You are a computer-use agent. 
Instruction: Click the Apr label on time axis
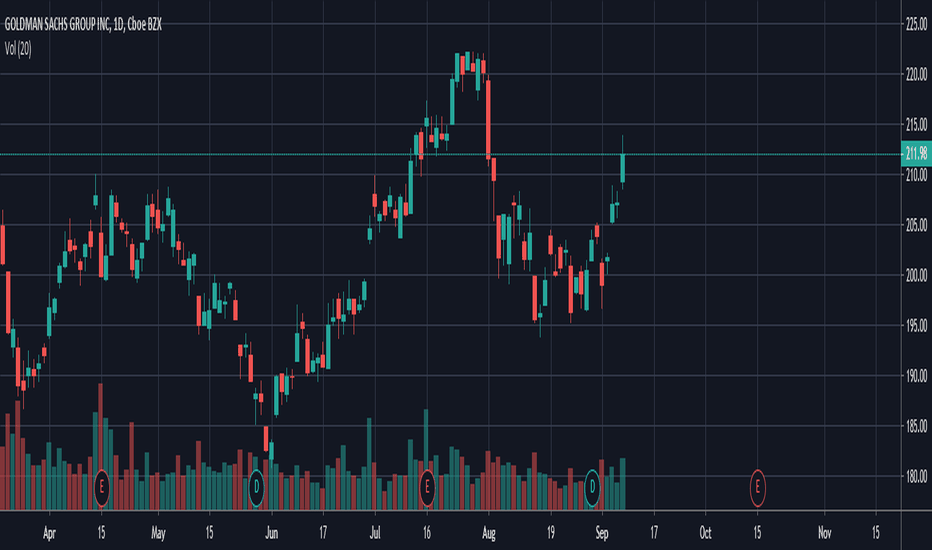(x=49, y=533)
